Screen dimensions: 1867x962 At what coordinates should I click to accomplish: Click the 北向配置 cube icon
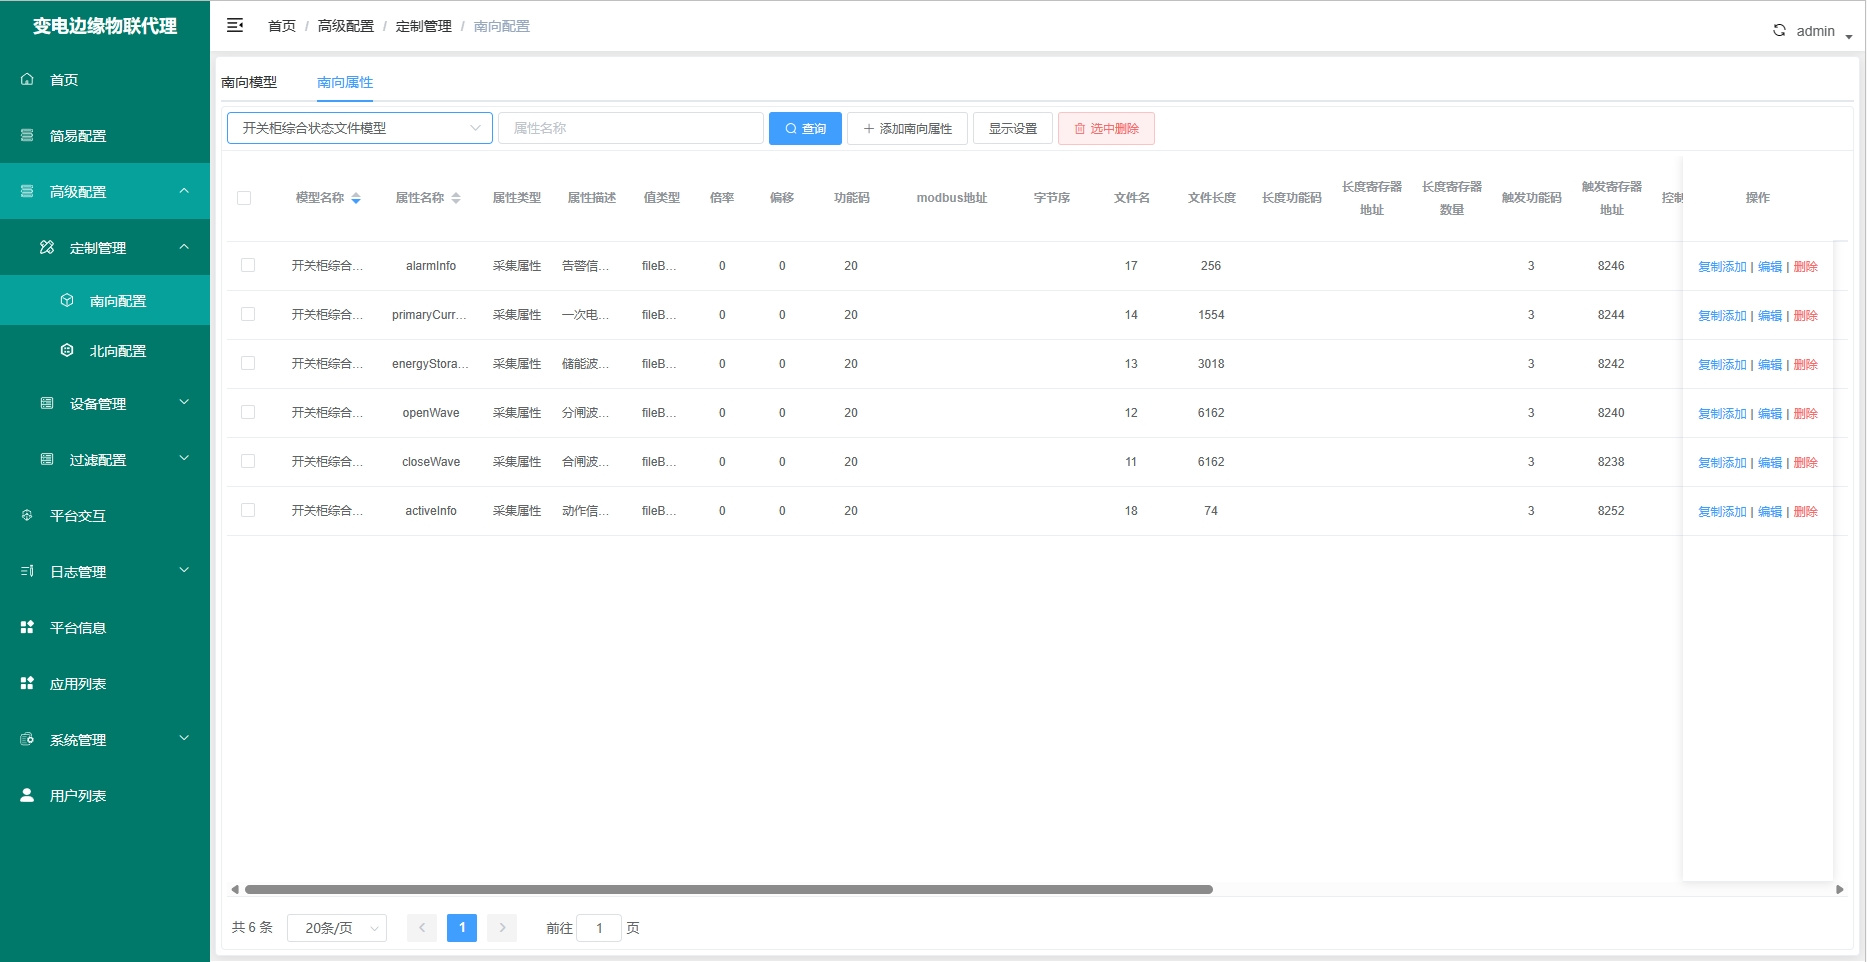[67, 351]
